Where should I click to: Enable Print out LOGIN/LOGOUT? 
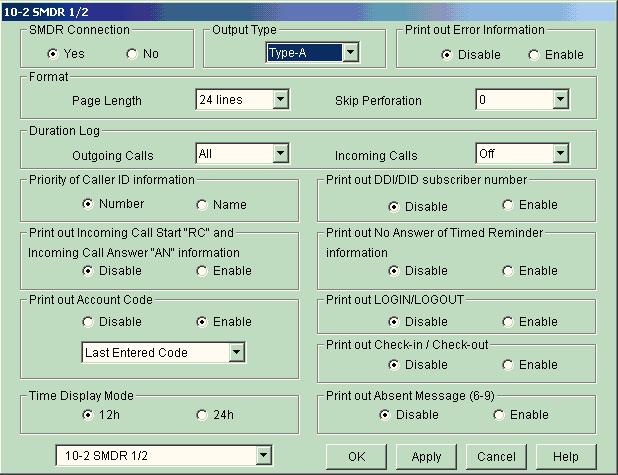(508, 322)
